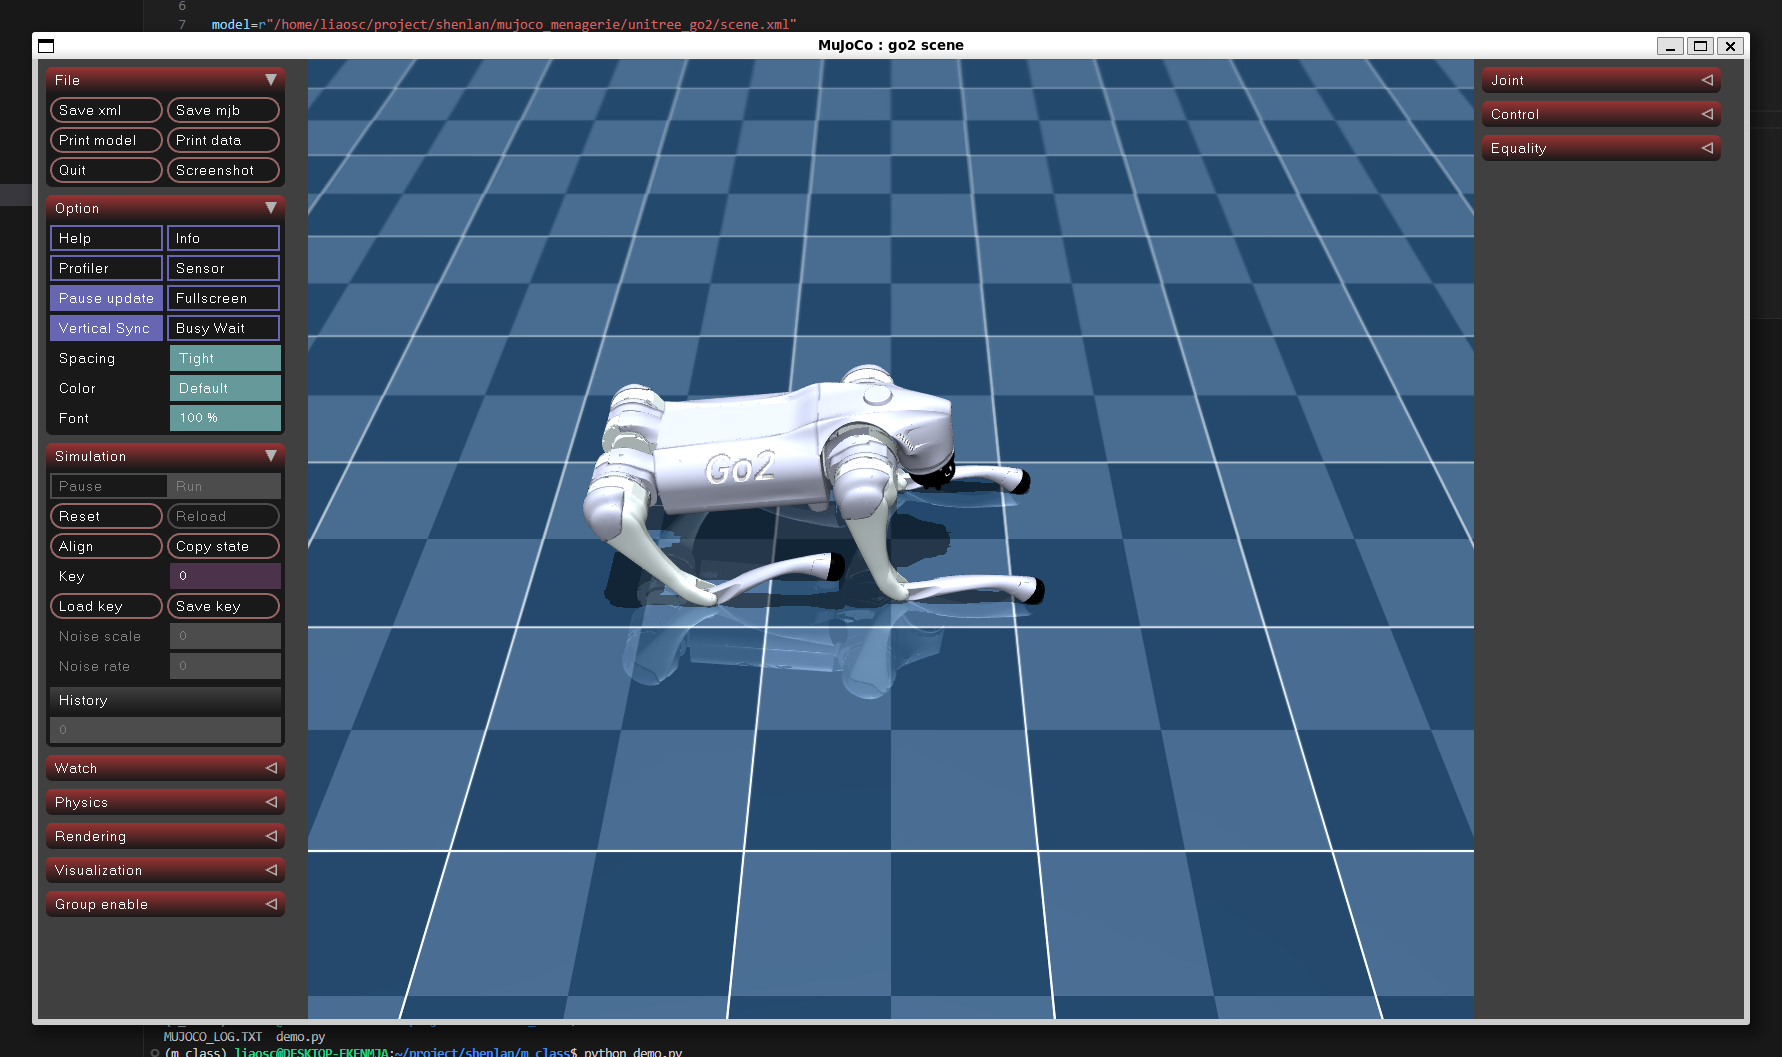Viewport: 1782px width, 1057px height.
Task: Click Print model to export model info
Action: pos(105,140)
